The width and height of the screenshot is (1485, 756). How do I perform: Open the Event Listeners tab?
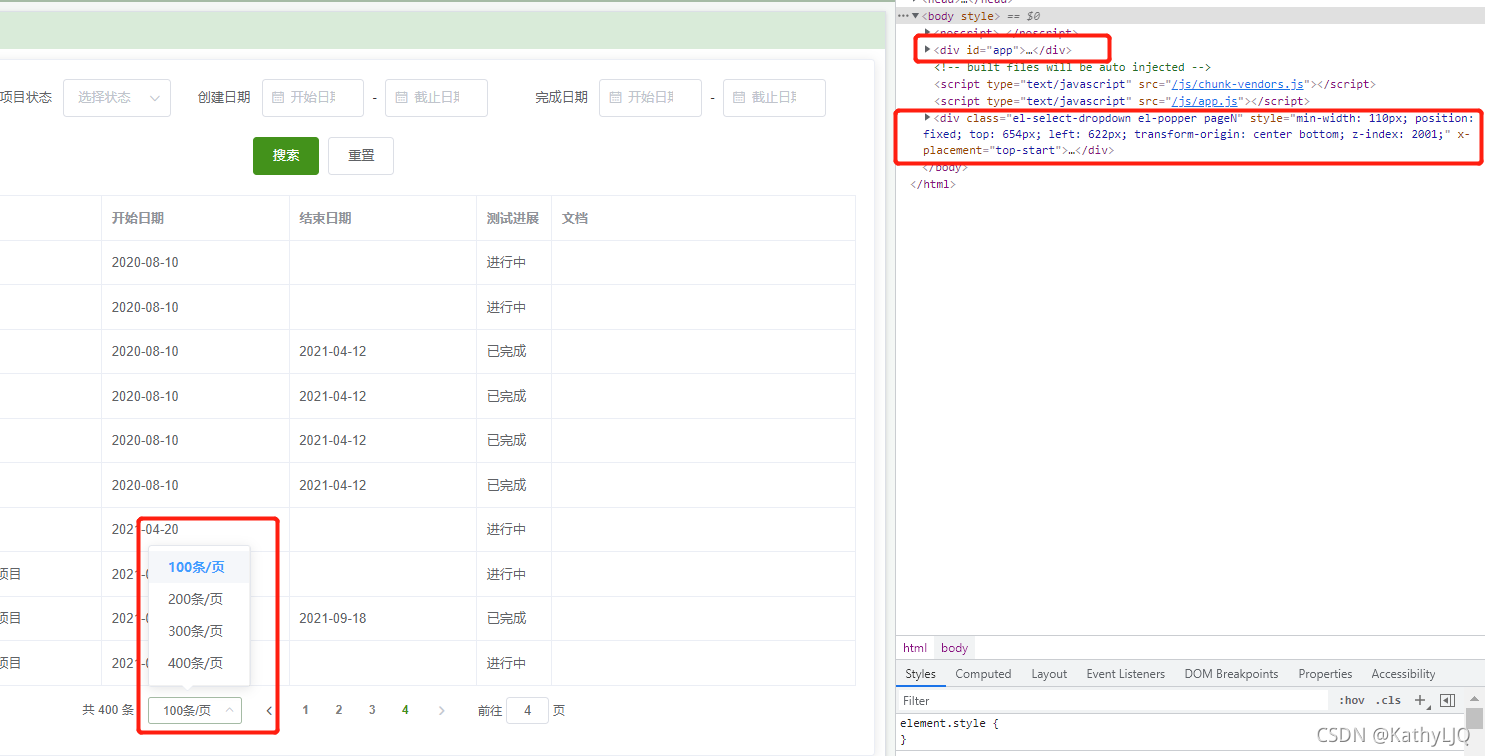click(x=1126, y=674)
